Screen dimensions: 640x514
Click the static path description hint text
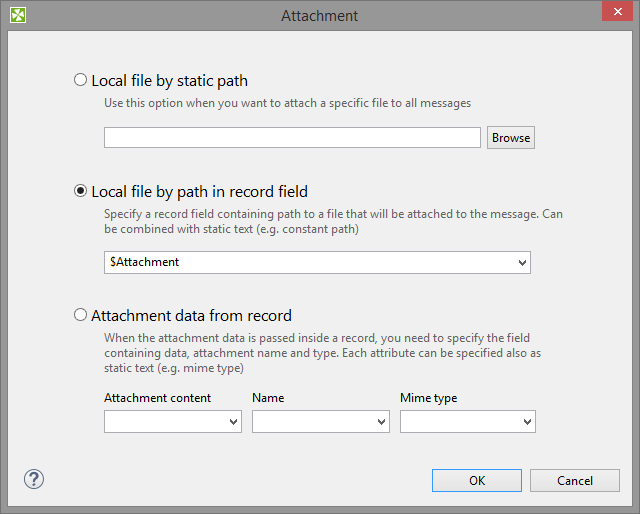(287, 103)
